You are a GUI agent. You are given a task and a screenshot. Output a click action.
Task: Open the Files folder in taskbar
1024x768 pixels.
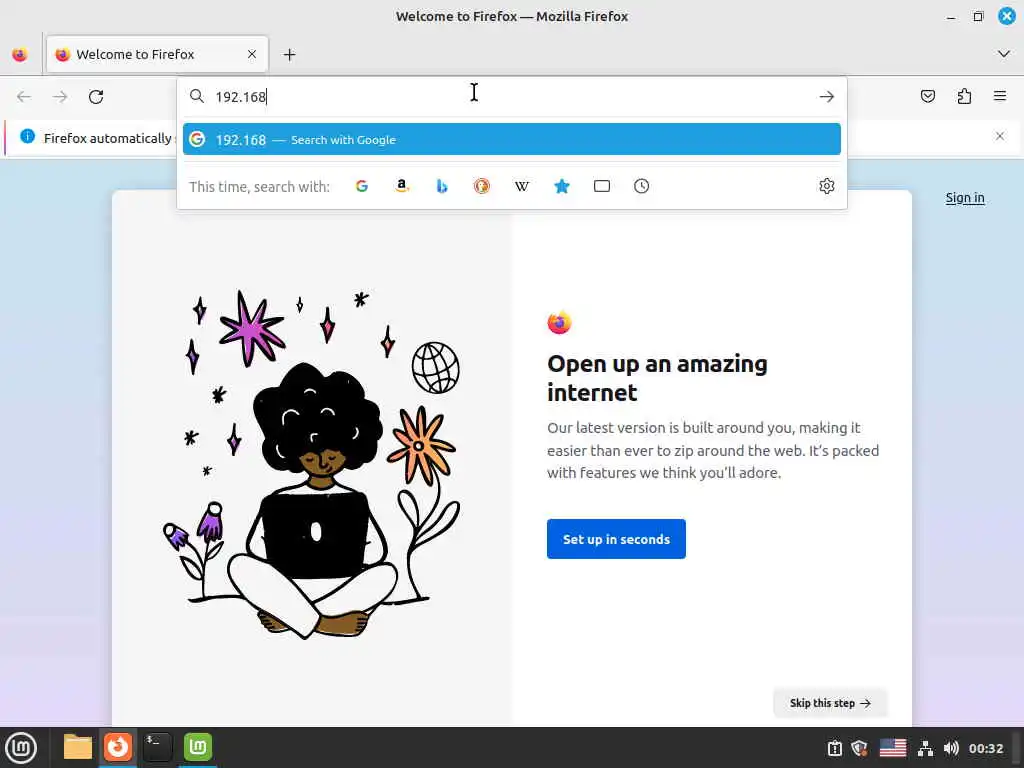pos(78,747)
